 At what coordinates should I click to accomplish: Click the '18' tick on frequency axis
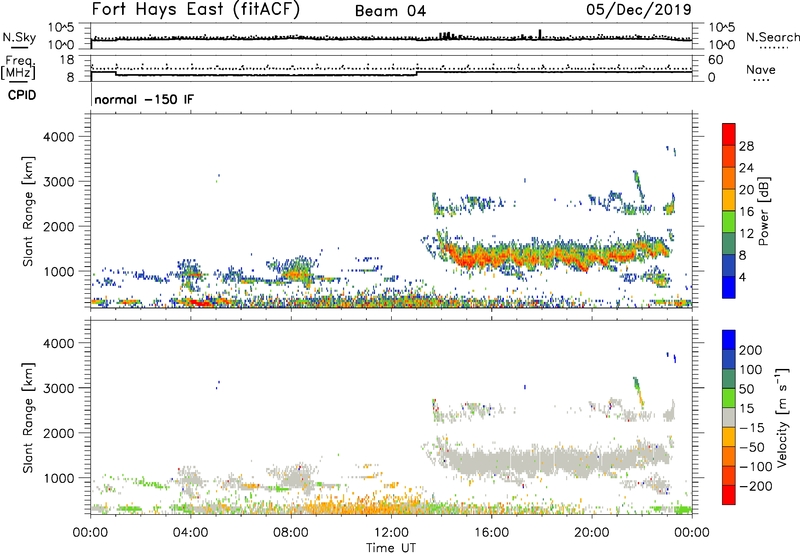point(67,60)
